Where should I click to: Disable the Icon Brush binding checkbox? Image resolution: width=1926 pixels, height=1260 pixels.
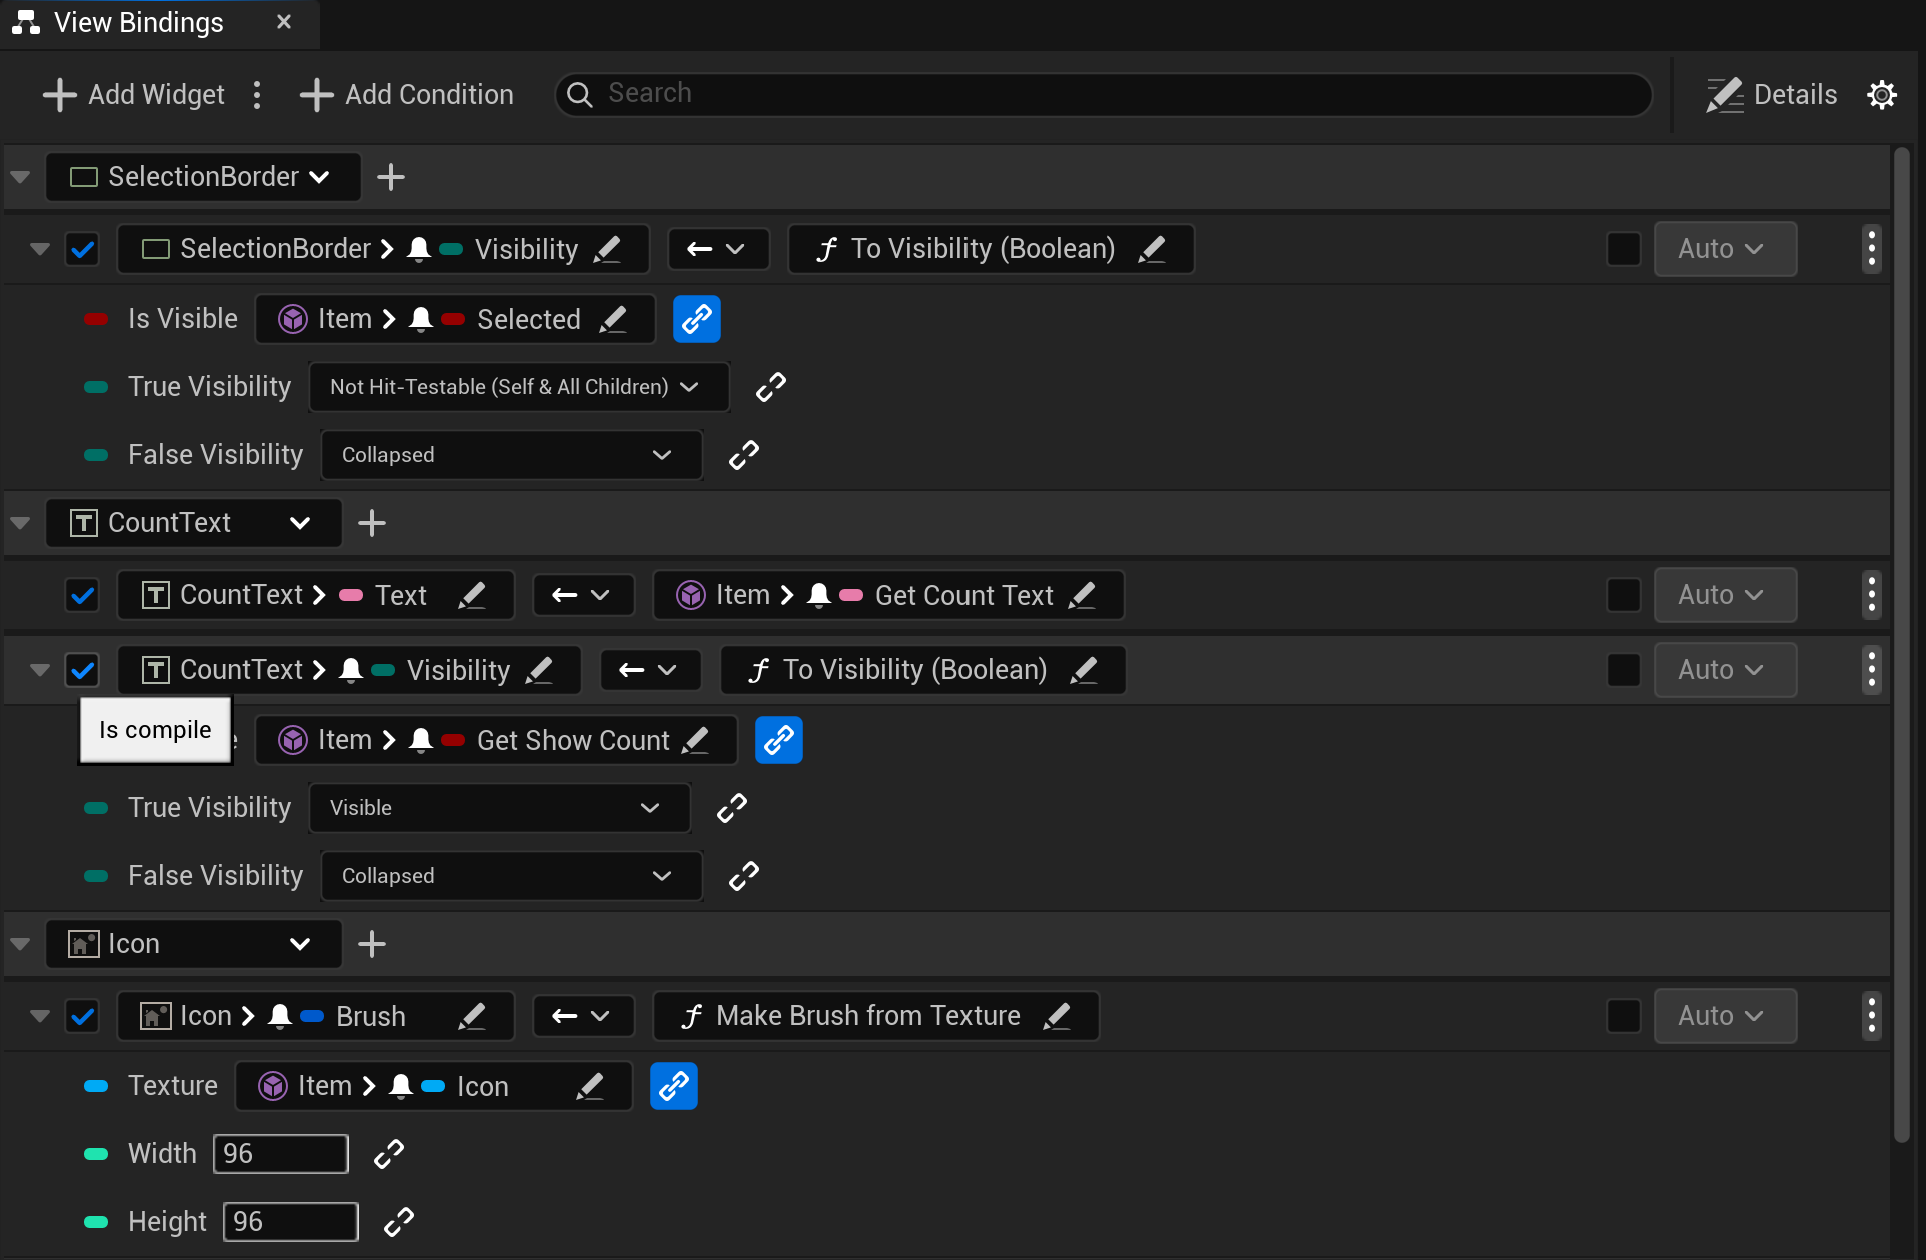83,1016
